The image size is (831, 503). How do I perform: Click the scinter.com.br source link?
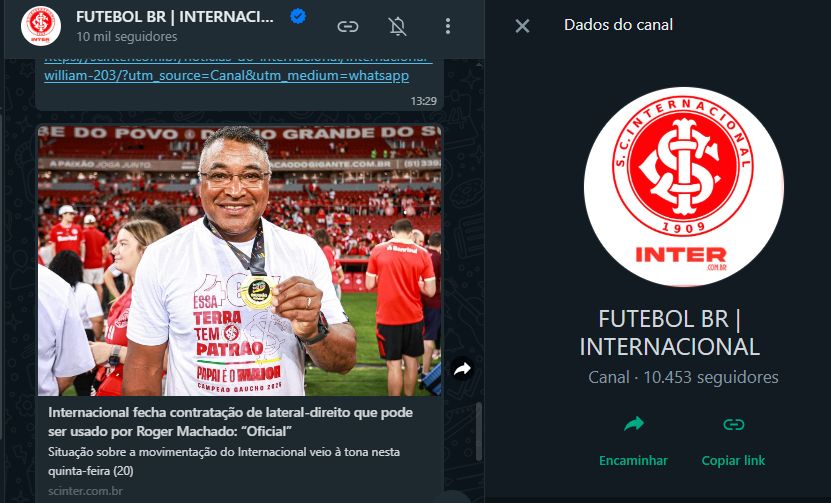click(85, 491)
